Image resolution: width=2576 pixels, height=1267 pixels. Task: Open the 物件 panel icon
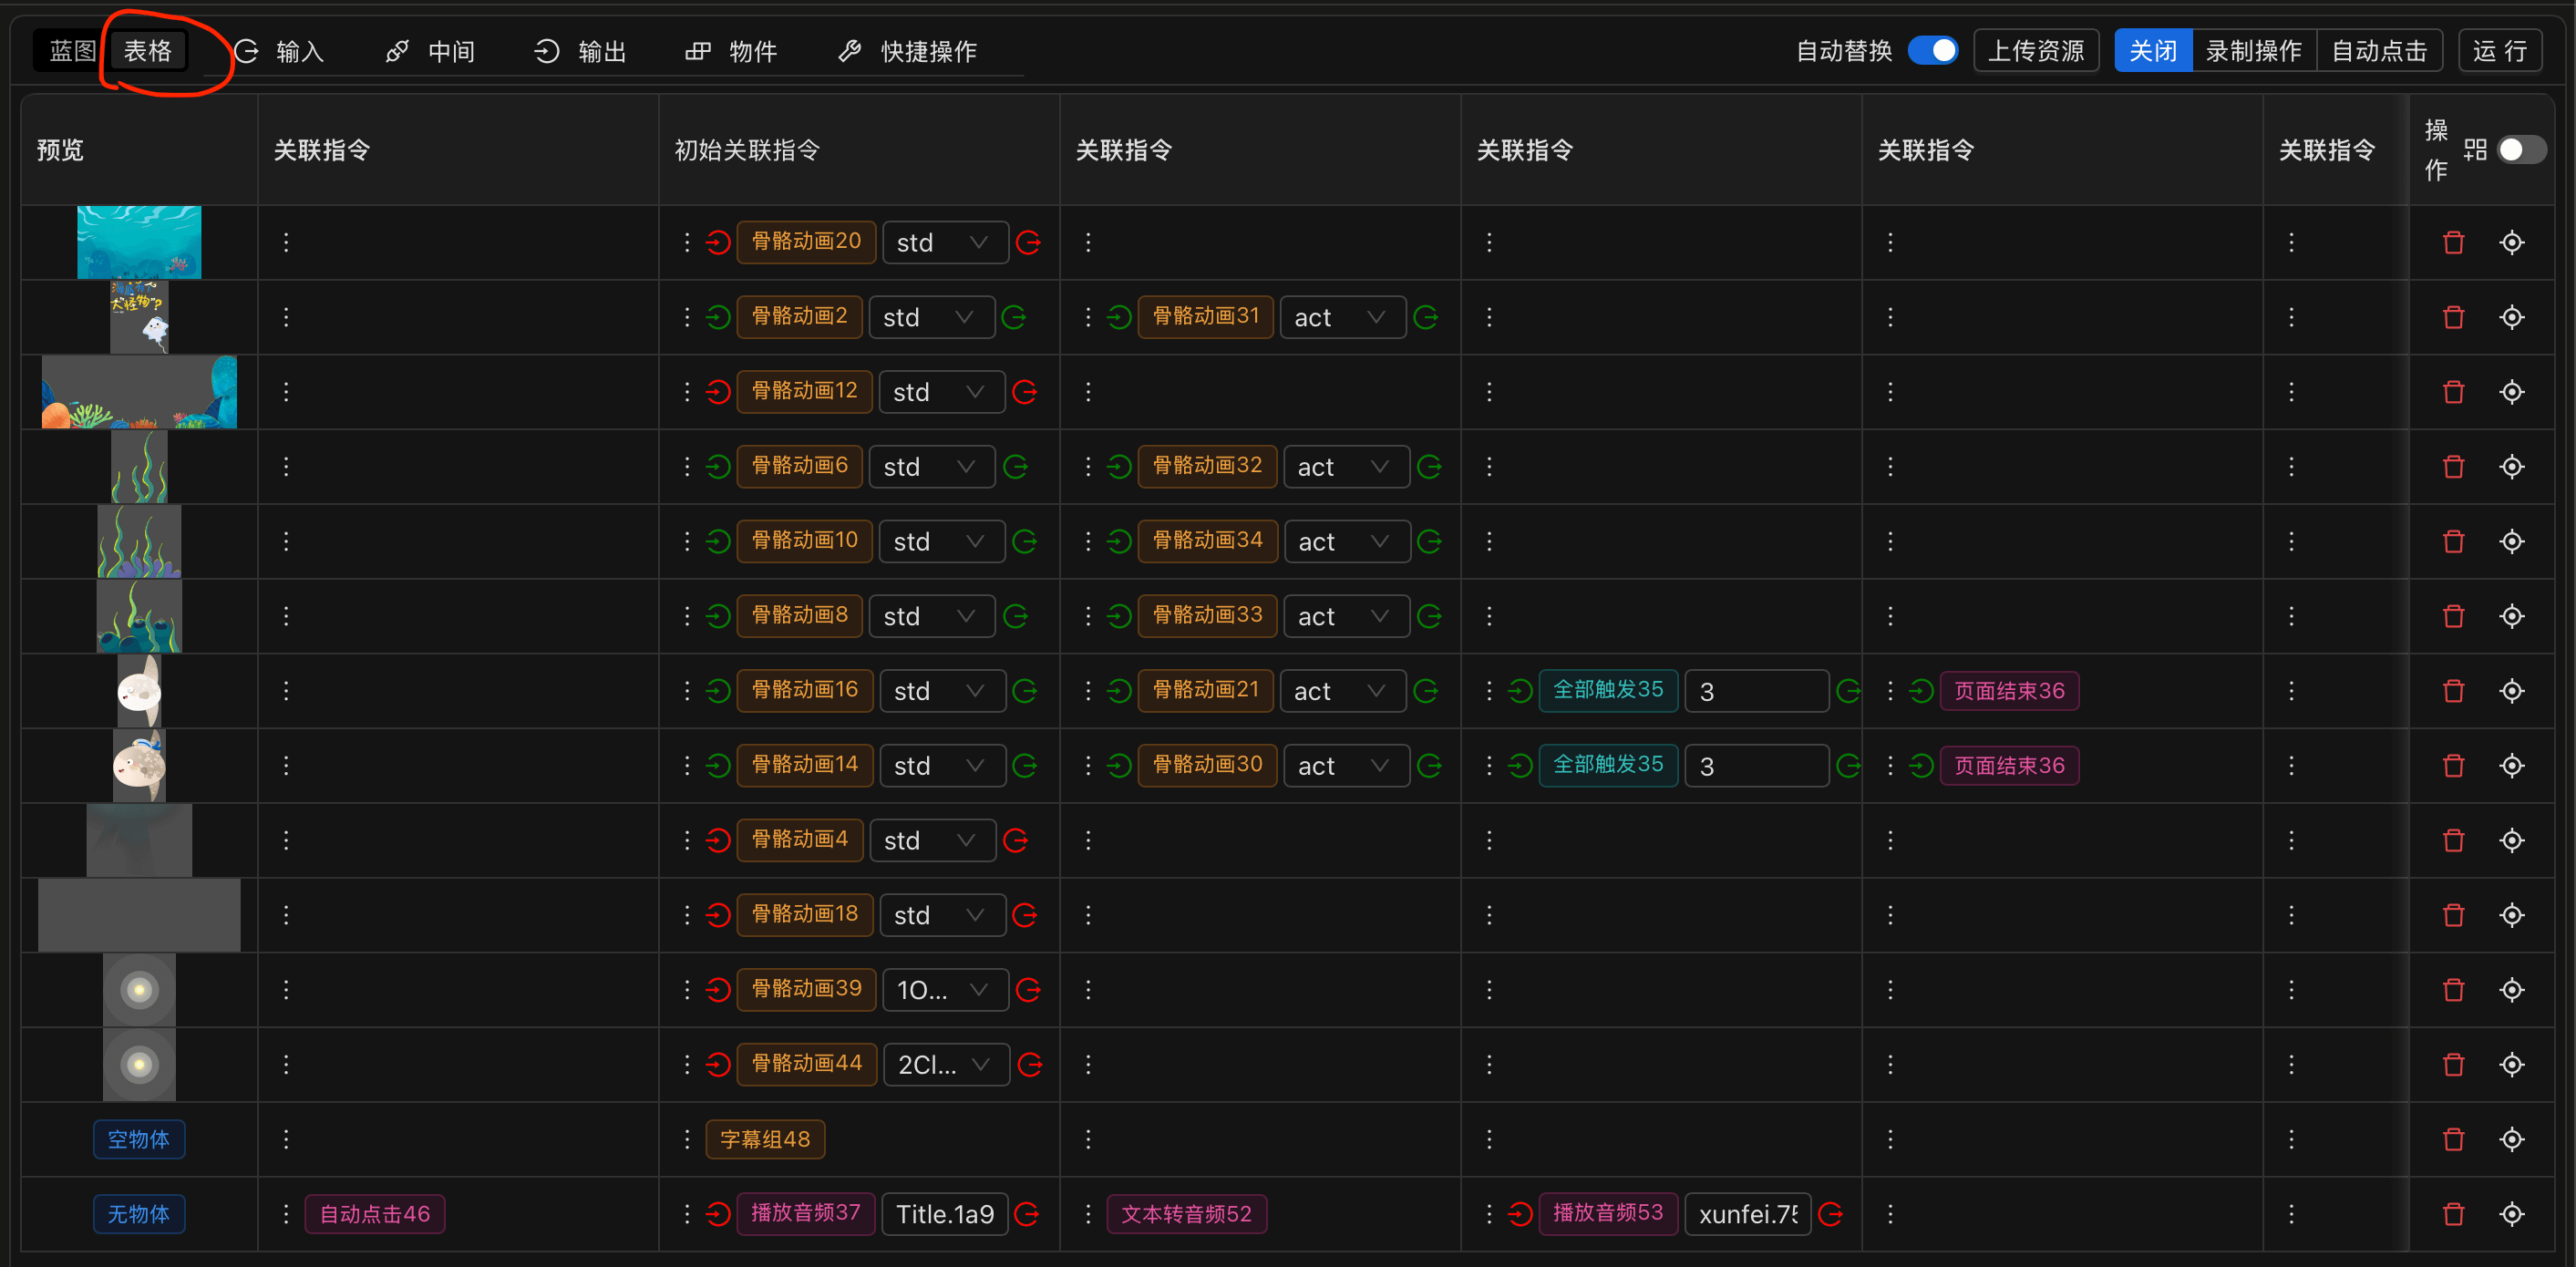click(697, 51)
